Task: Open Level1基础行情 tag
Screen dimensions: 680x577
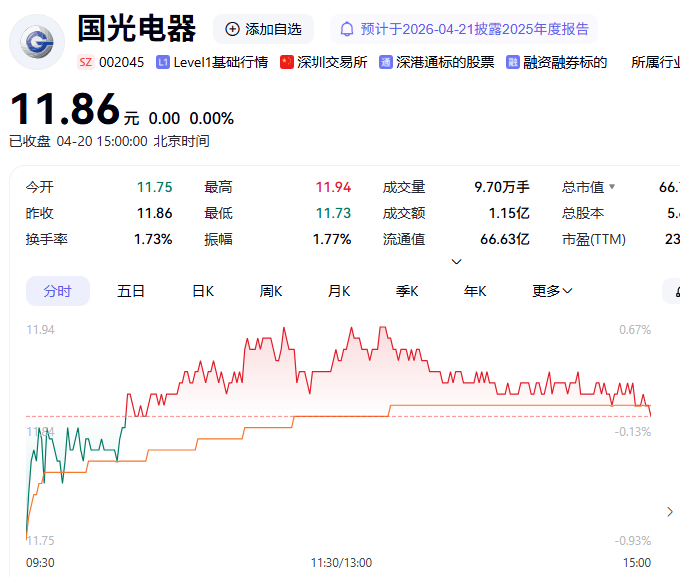Action: (221, 62)
